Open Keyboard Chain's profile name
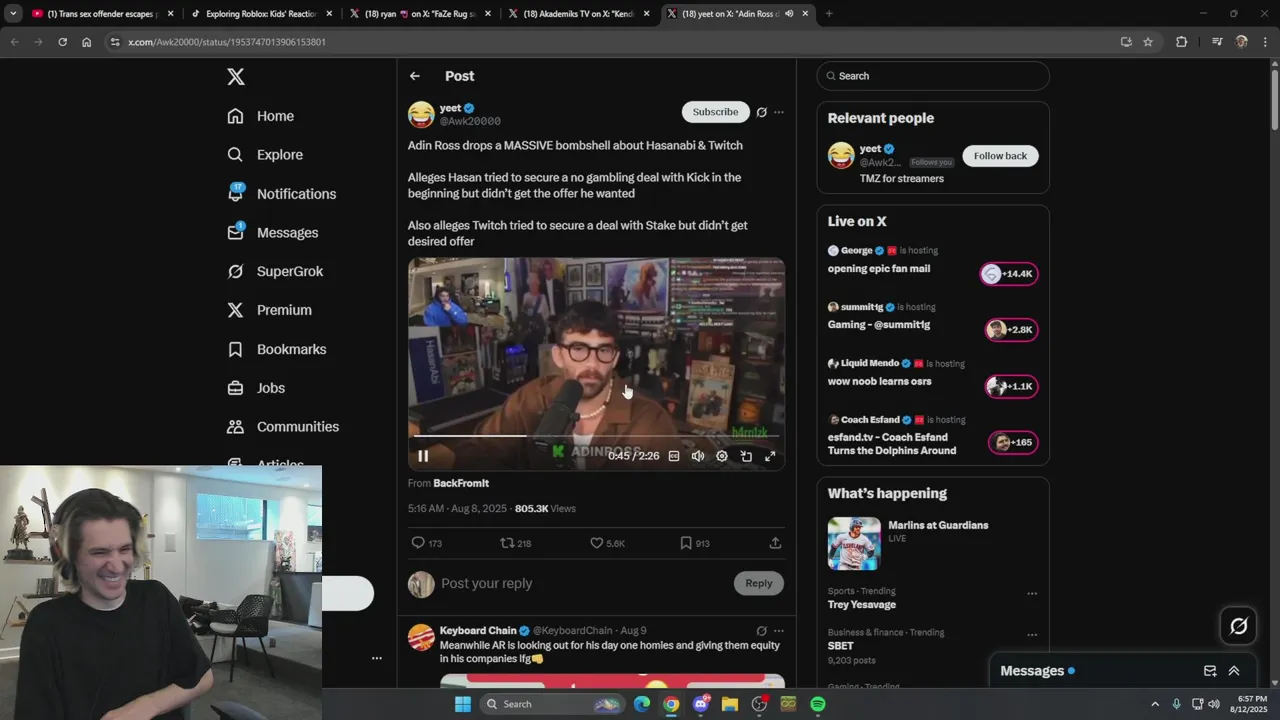The height and width of the screenshot is (720, 1280). [x=478, y=631]
